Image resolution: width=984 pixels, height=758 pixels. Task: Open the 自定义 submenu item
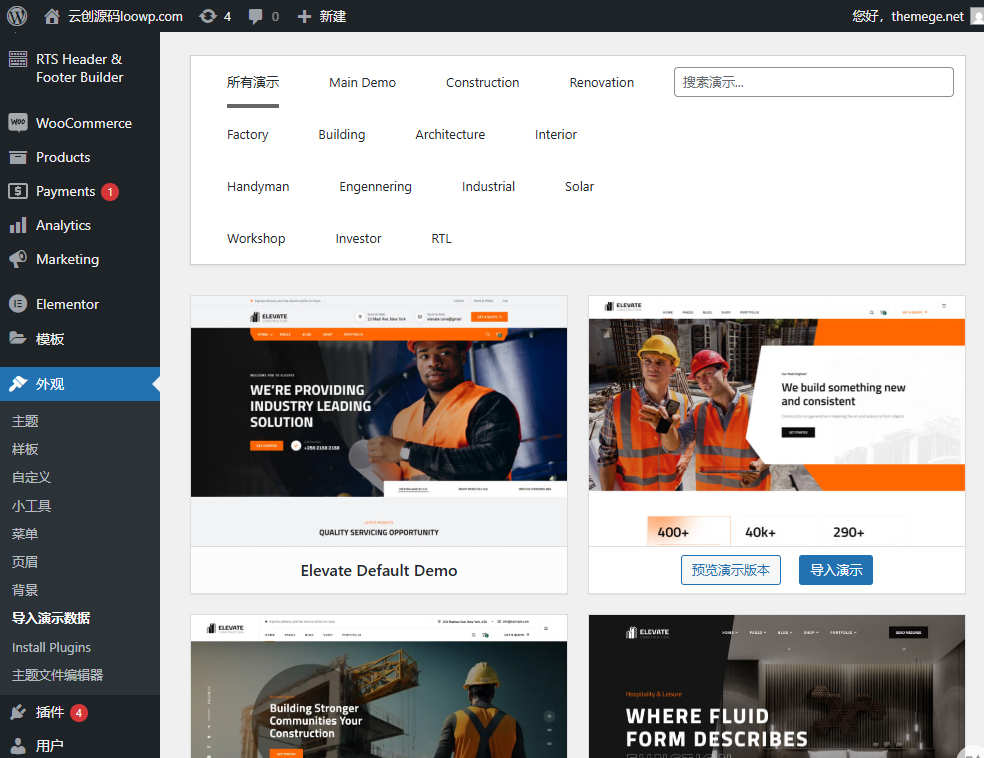click(31, 478)
